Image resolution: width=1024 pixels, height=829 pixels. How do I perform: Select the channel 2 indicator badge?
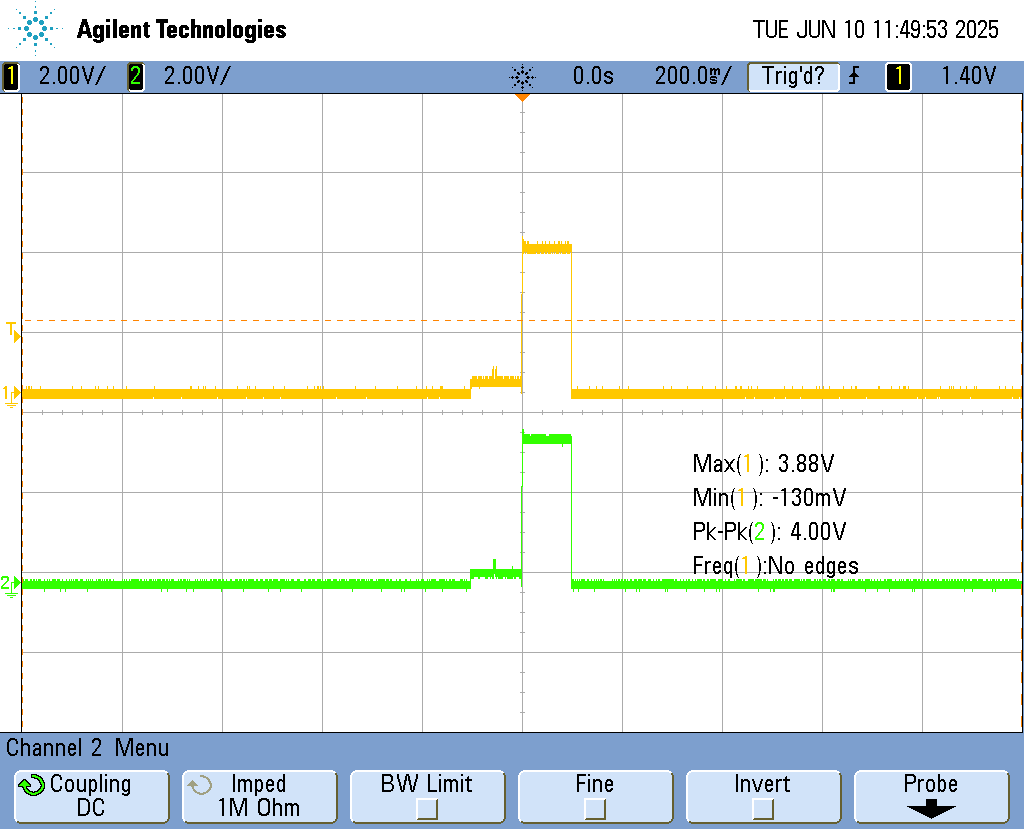coord(135,76)
